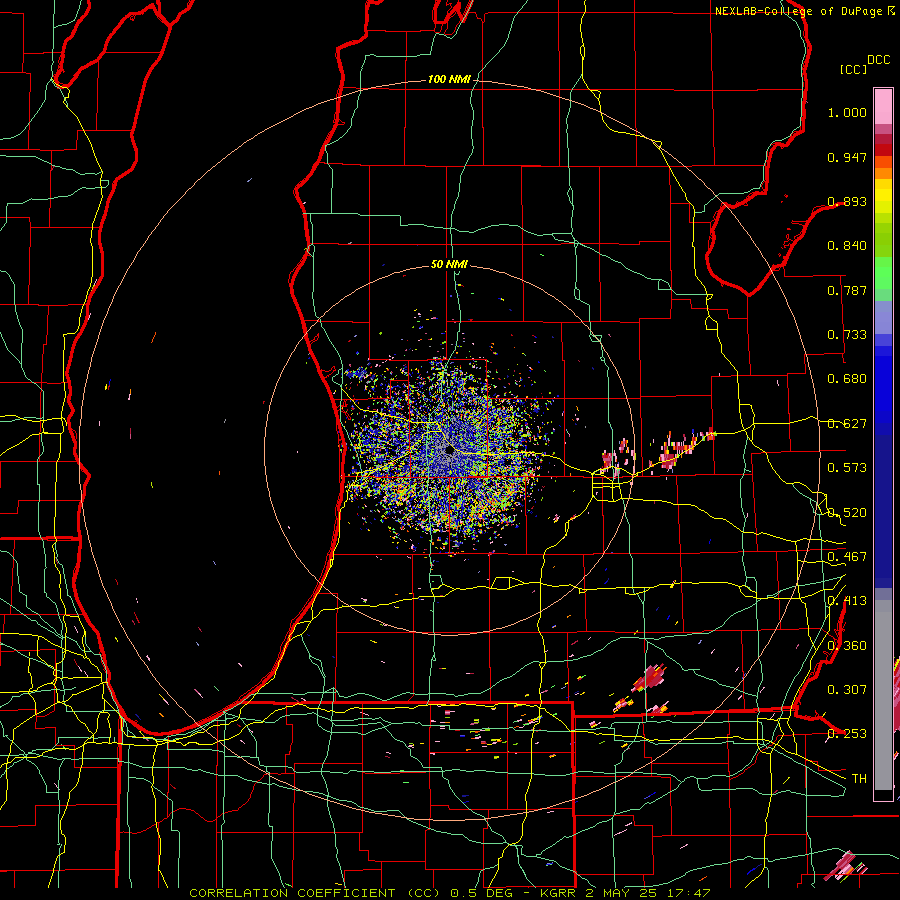The width and height of the screenshot is (900, 900).
Task: Select the 0.360 scale value
Action: coord(847,646)
